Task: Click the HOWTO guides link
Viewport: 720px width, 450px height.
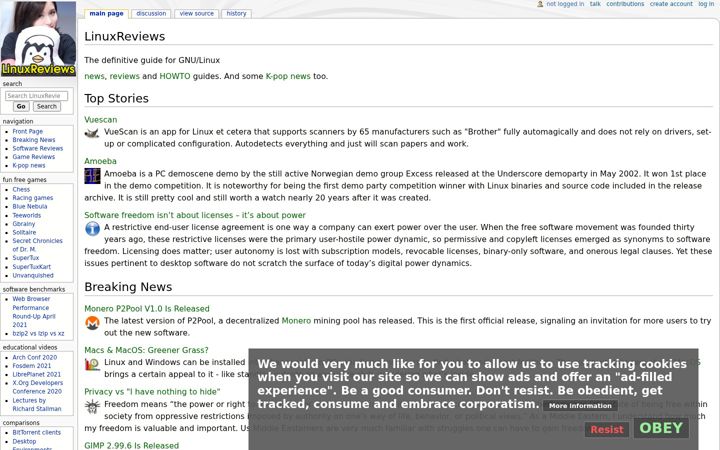Action: coord(174,76)
